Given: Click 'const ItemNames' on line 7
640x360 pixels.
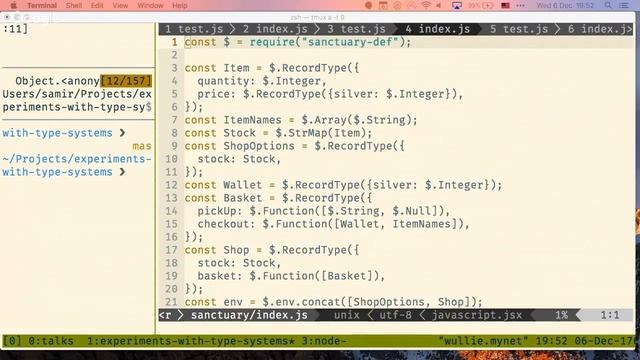Looking at the screenshot, I should (233, 120).
